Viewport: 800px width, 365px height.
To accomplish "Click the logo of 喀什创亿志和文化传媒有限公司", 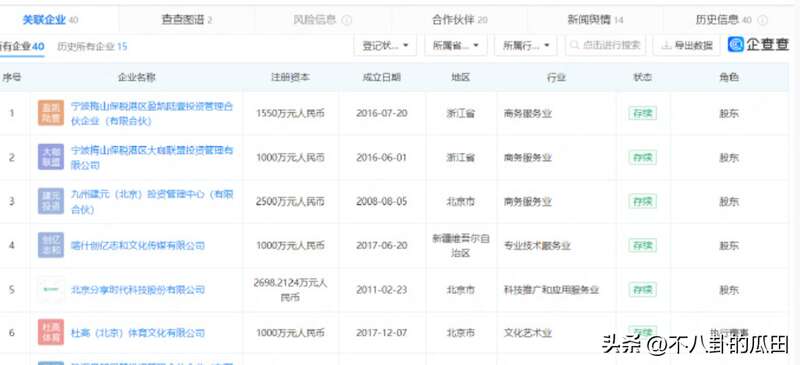I will pyautogui.click(x=51, y=245).
